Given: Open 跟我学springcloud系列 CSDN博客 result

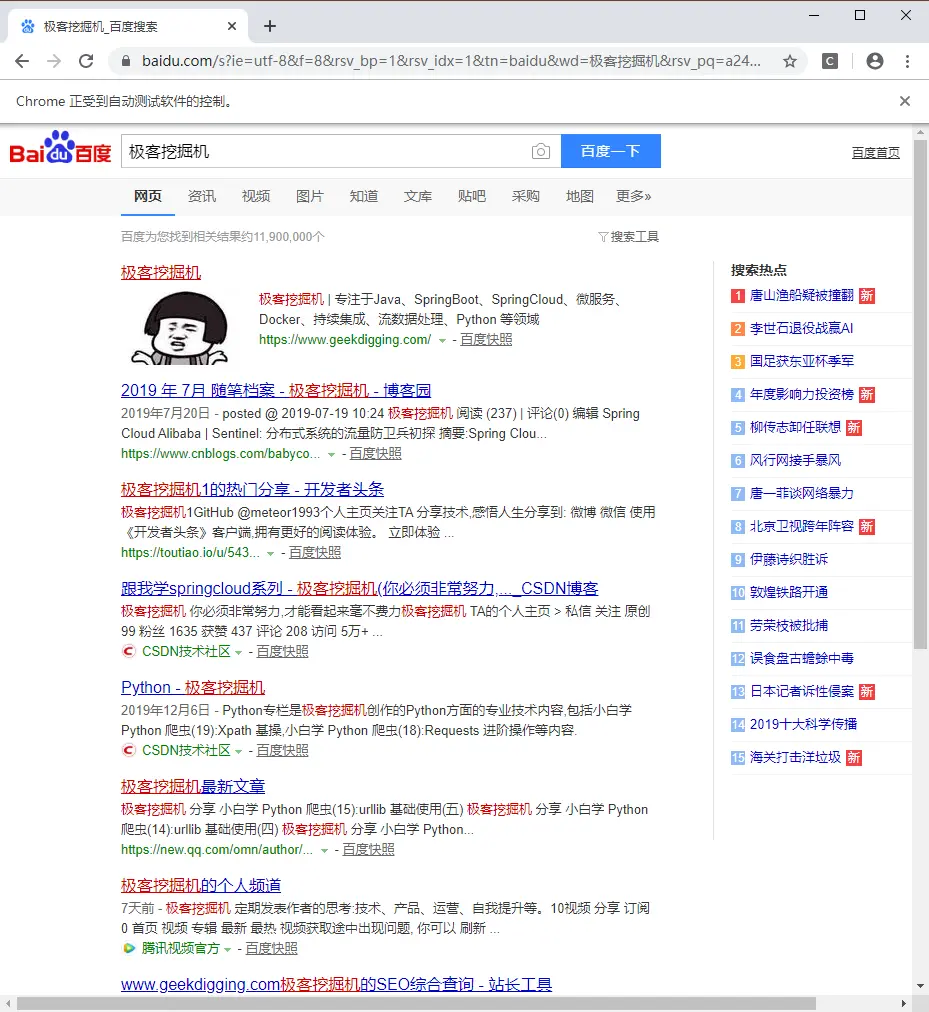Looking at the screenshot, I should pos(360,589).
